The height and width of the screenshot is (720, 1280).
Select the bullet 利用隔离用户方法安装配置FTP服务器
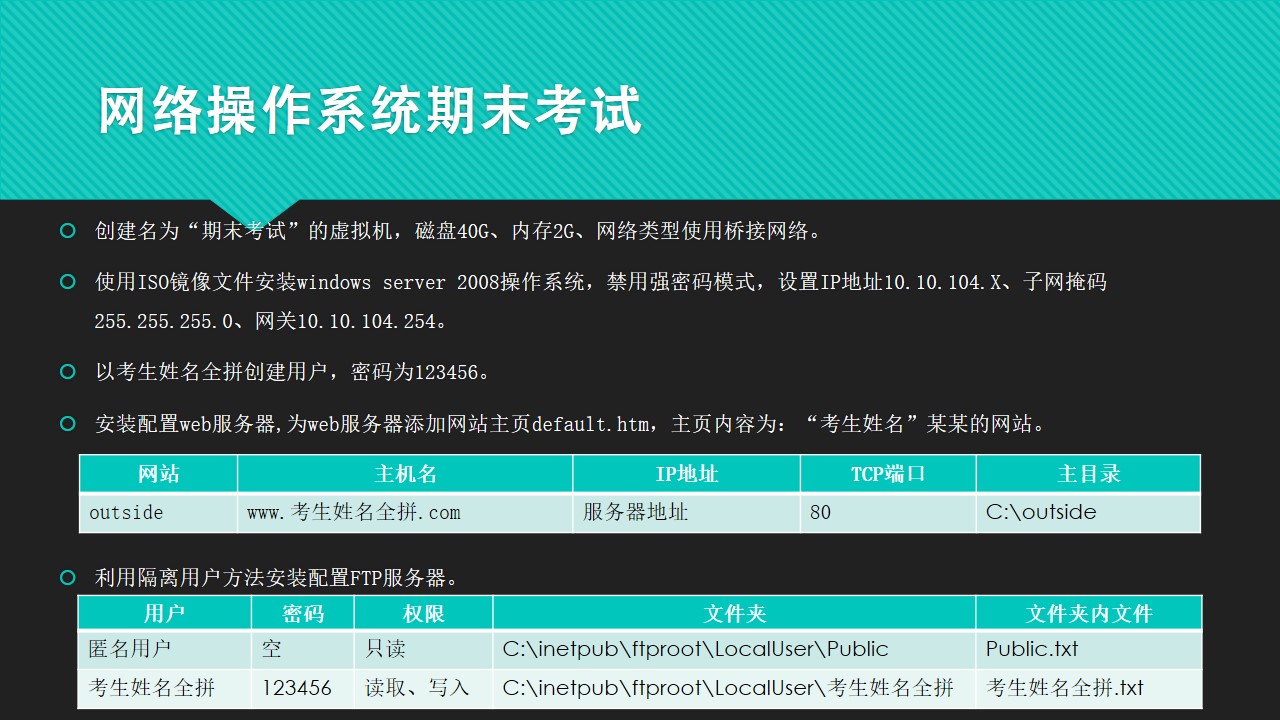(277, 577)
